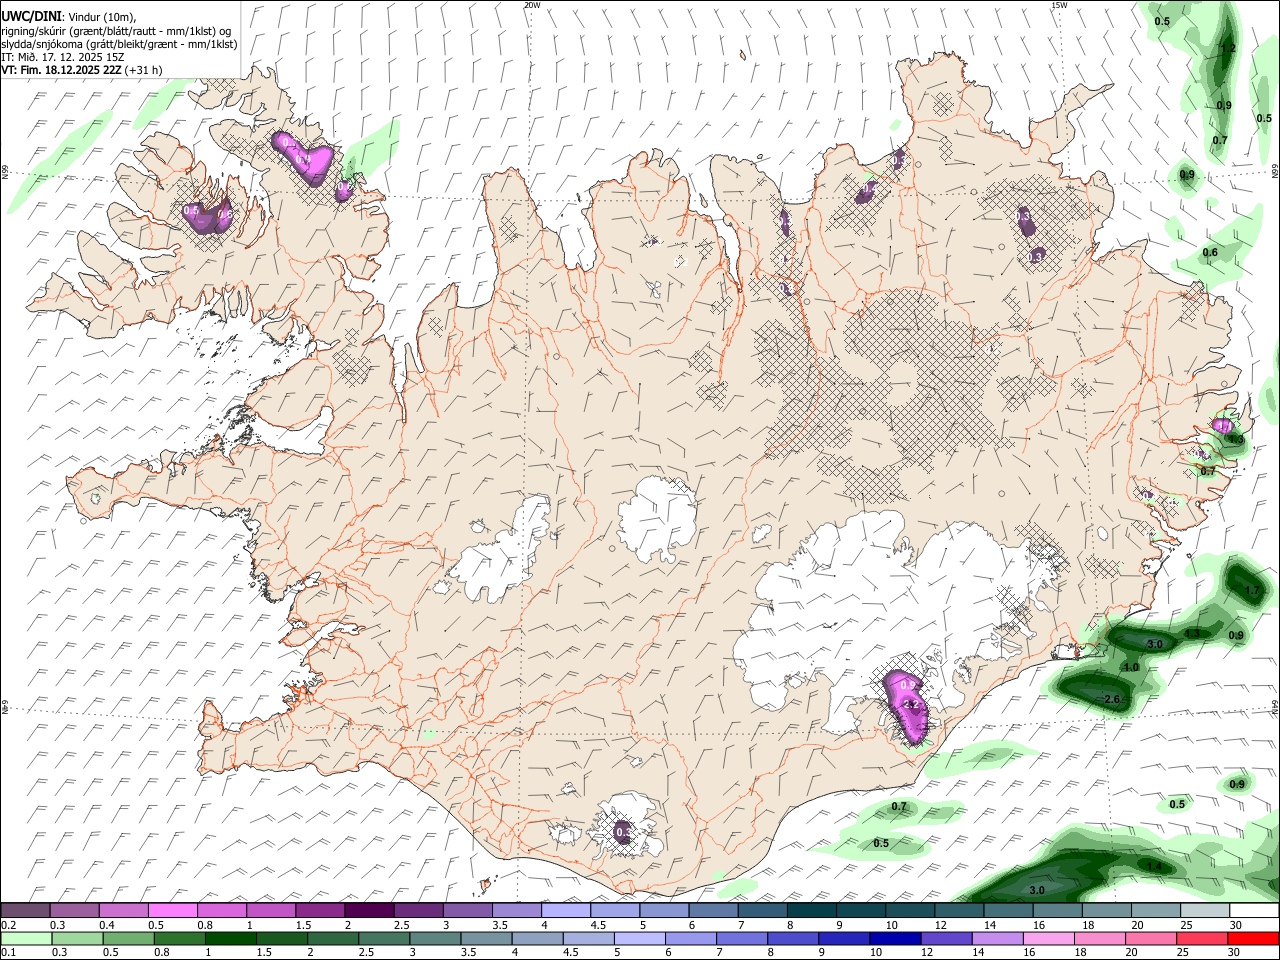Click the 7 label under the rain legend
The width and height of the screenshot is (1280, 960).
[x=718, y=953]
